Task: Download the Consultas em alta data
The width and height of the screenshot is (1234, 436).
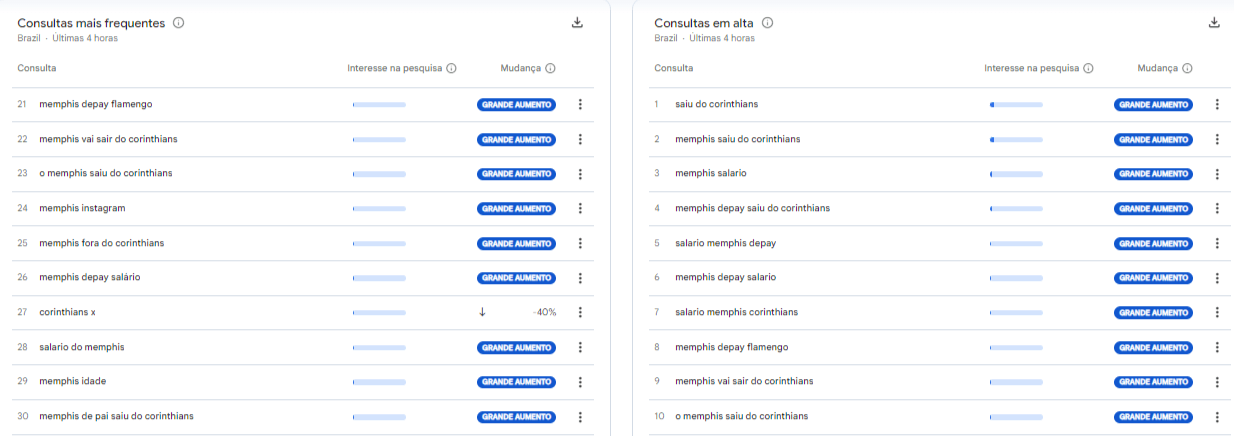Action: pos(1214,23)
